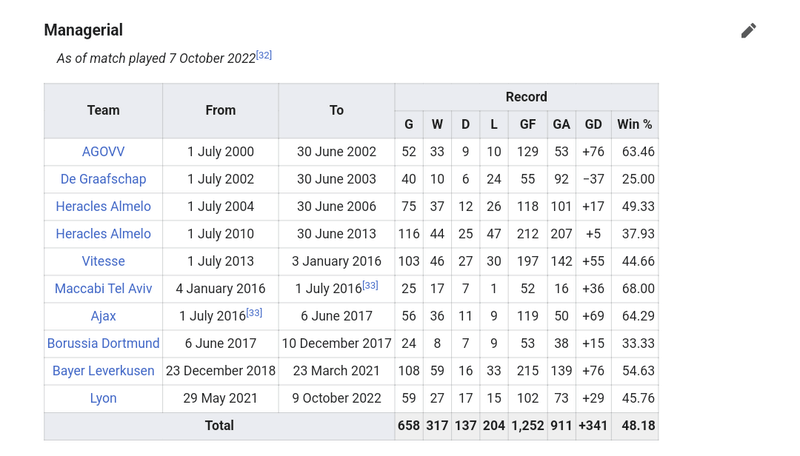Click the GD column header
The image size is (800, 456).
593,124
